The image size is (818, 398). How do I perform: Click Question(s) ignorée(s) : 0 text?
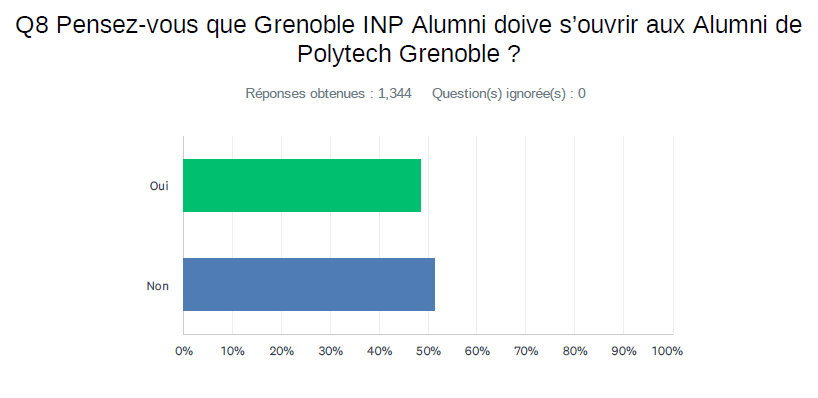click(509, 94)
